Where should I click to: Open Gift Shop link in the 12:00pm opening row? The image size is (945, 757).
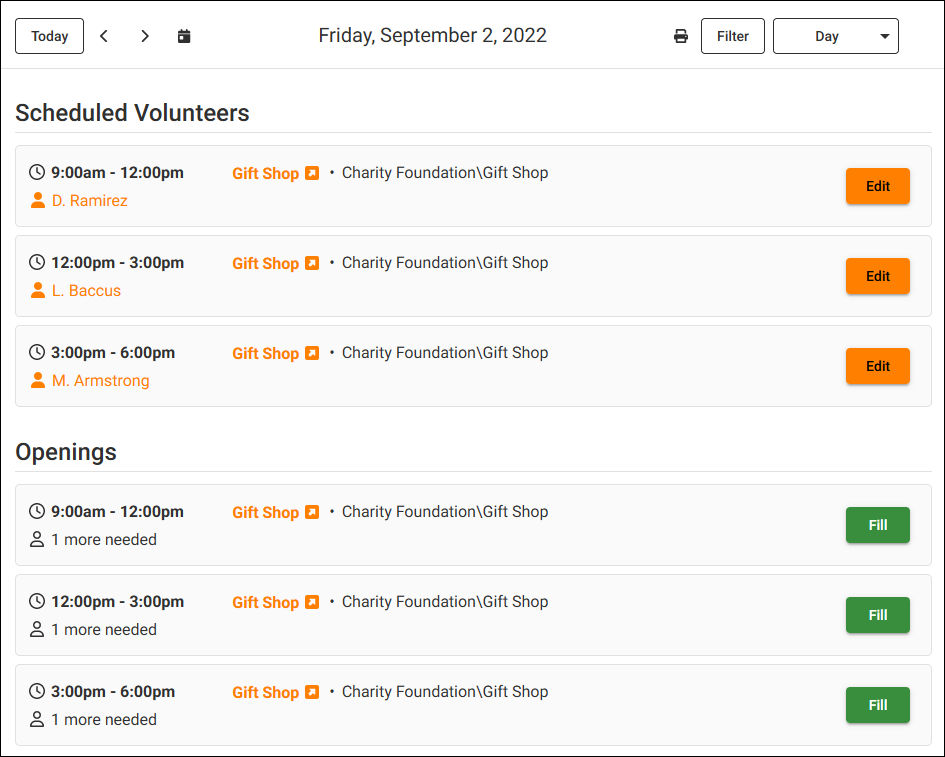coord(311,602)
